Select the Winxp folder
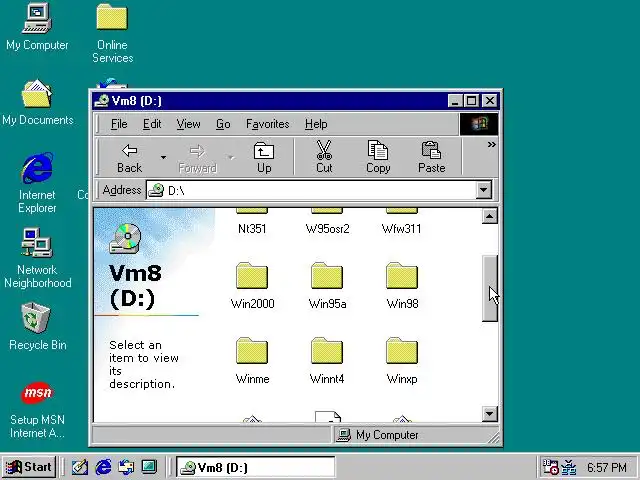Image resolution: width=640 pixels, height=480 pixels. (402, 362)
